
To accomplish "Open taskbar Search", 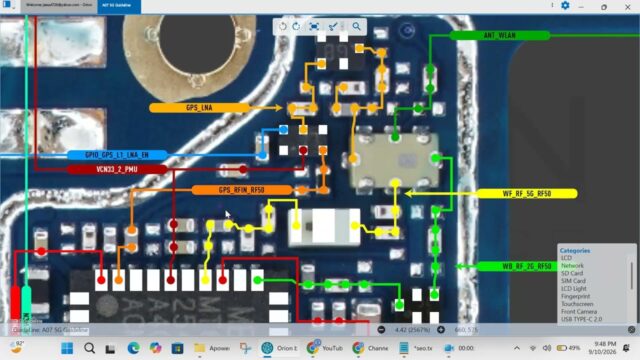I will [x=89, y=348].
